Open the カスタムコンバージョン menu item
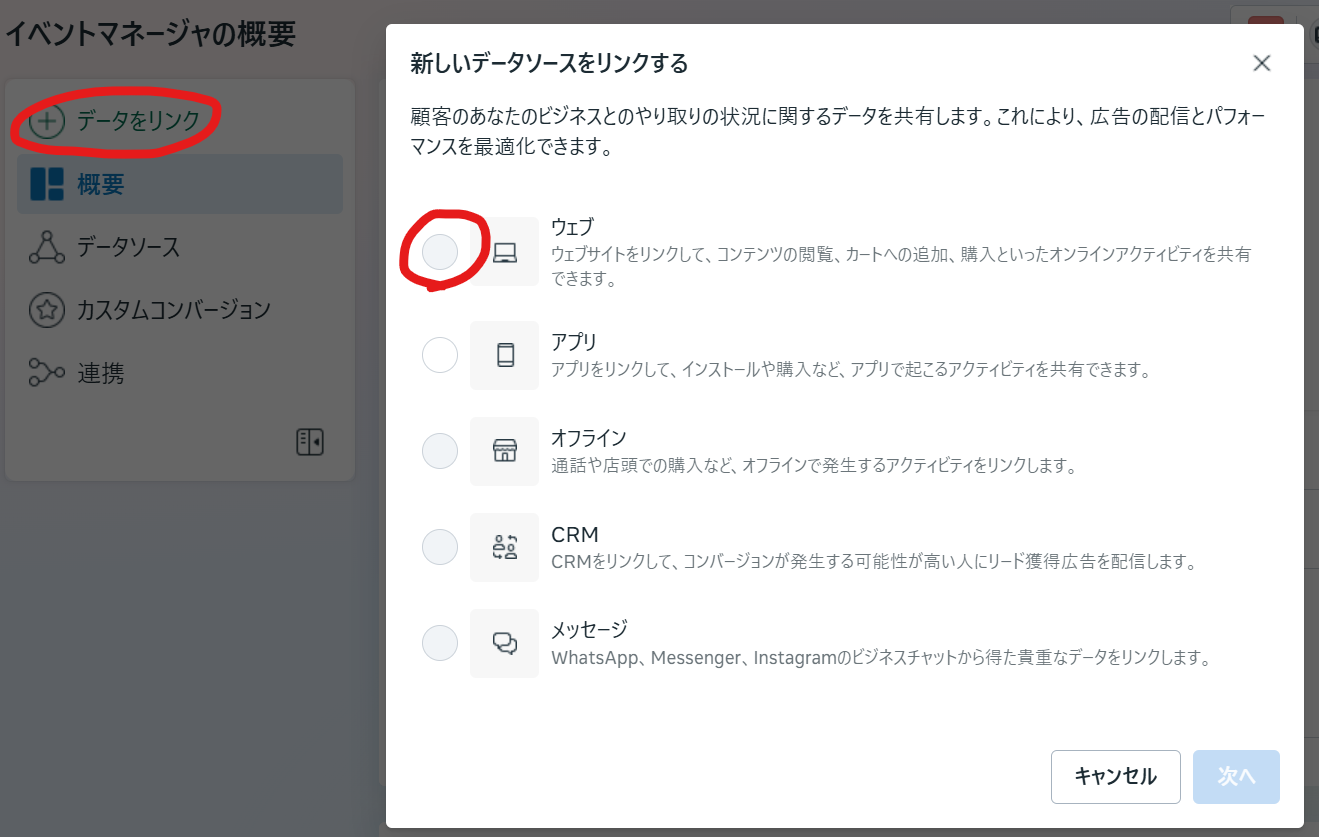 pos(174,310)
